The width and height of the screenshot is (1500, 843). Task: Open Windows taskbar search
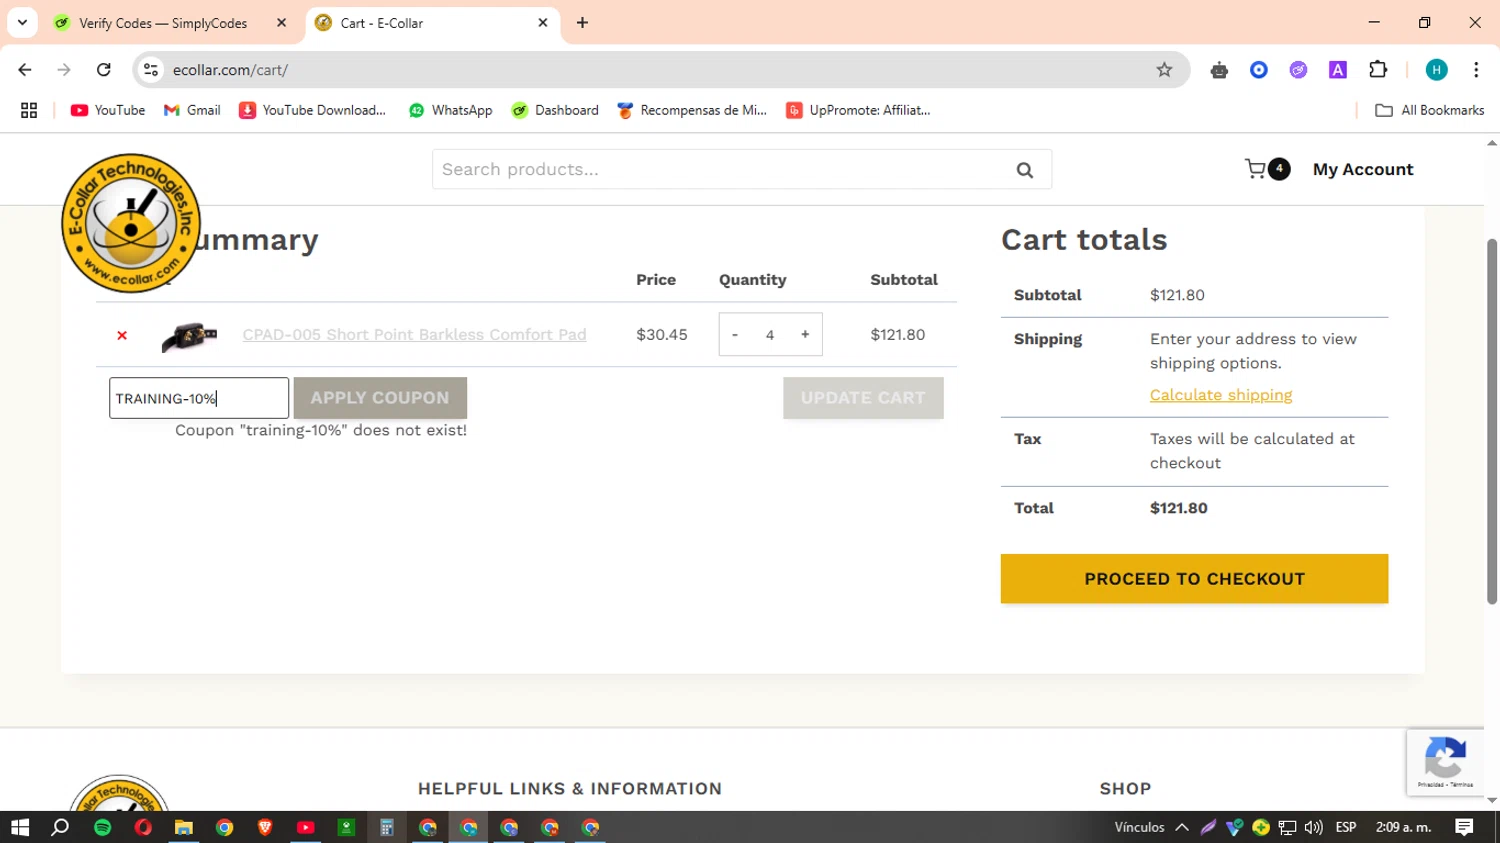coord(61,827)
